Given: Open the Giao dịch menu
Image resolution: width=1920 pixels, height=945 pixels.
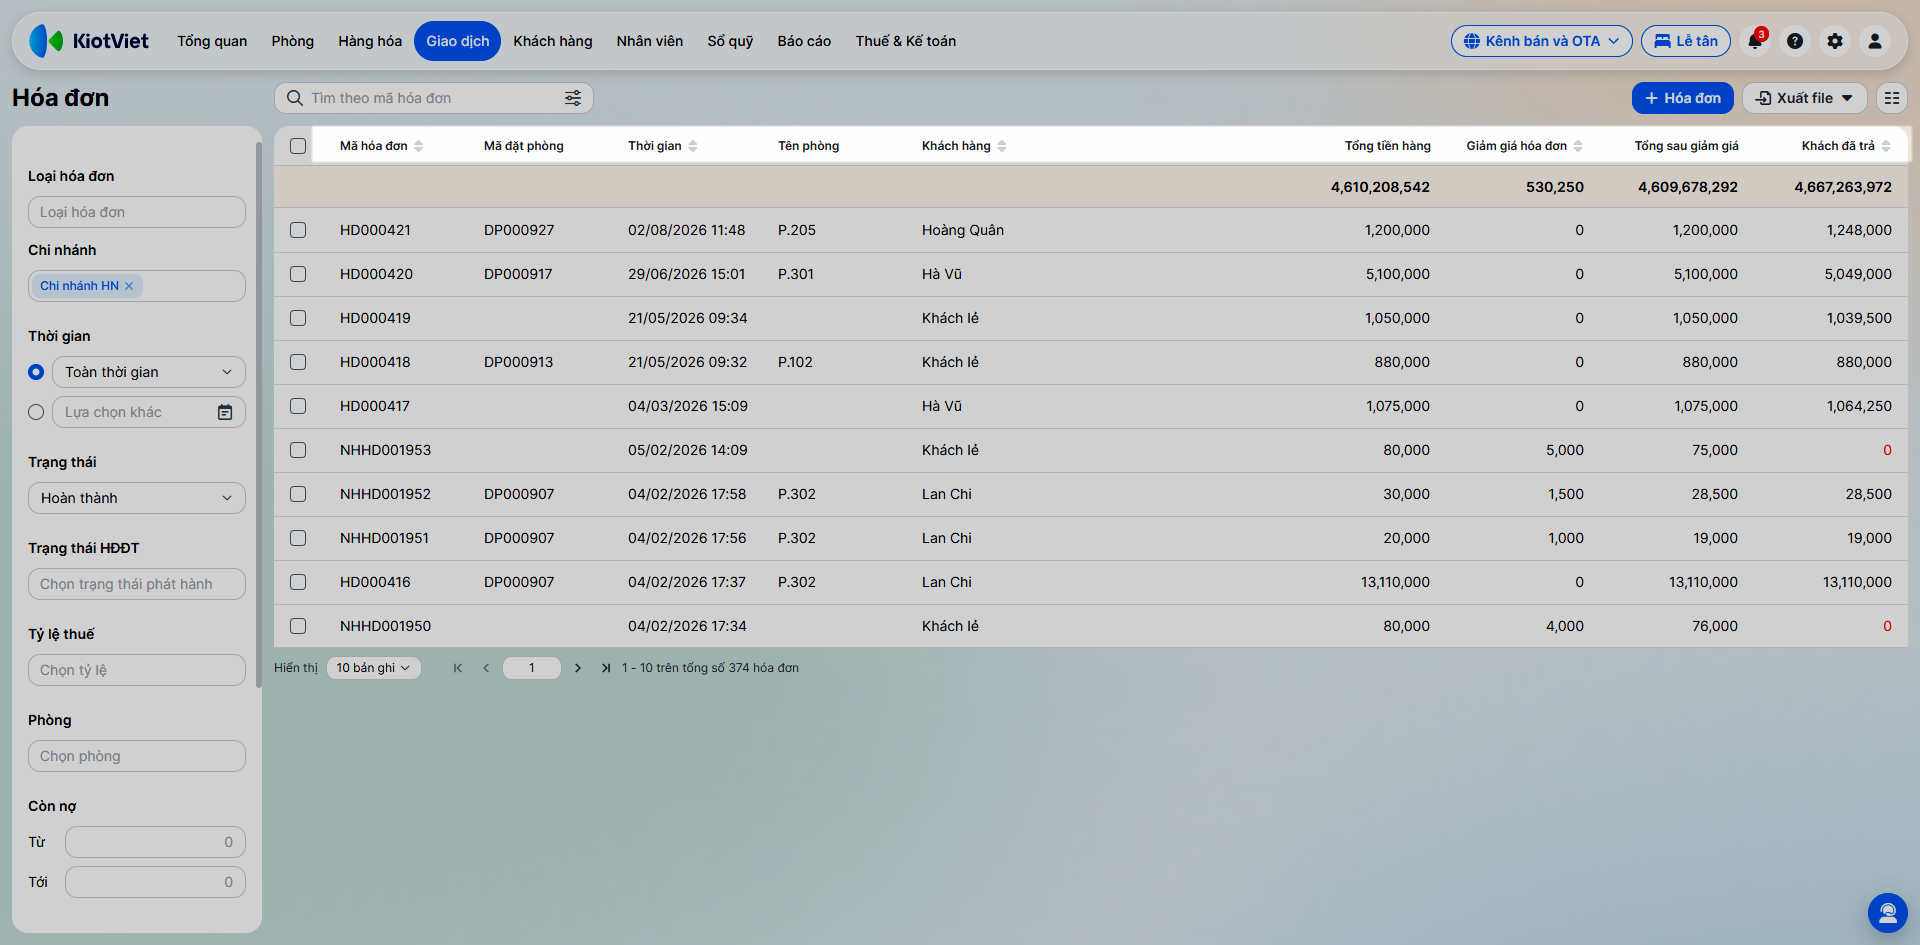Looking at the screenshot, I should 458,41.
